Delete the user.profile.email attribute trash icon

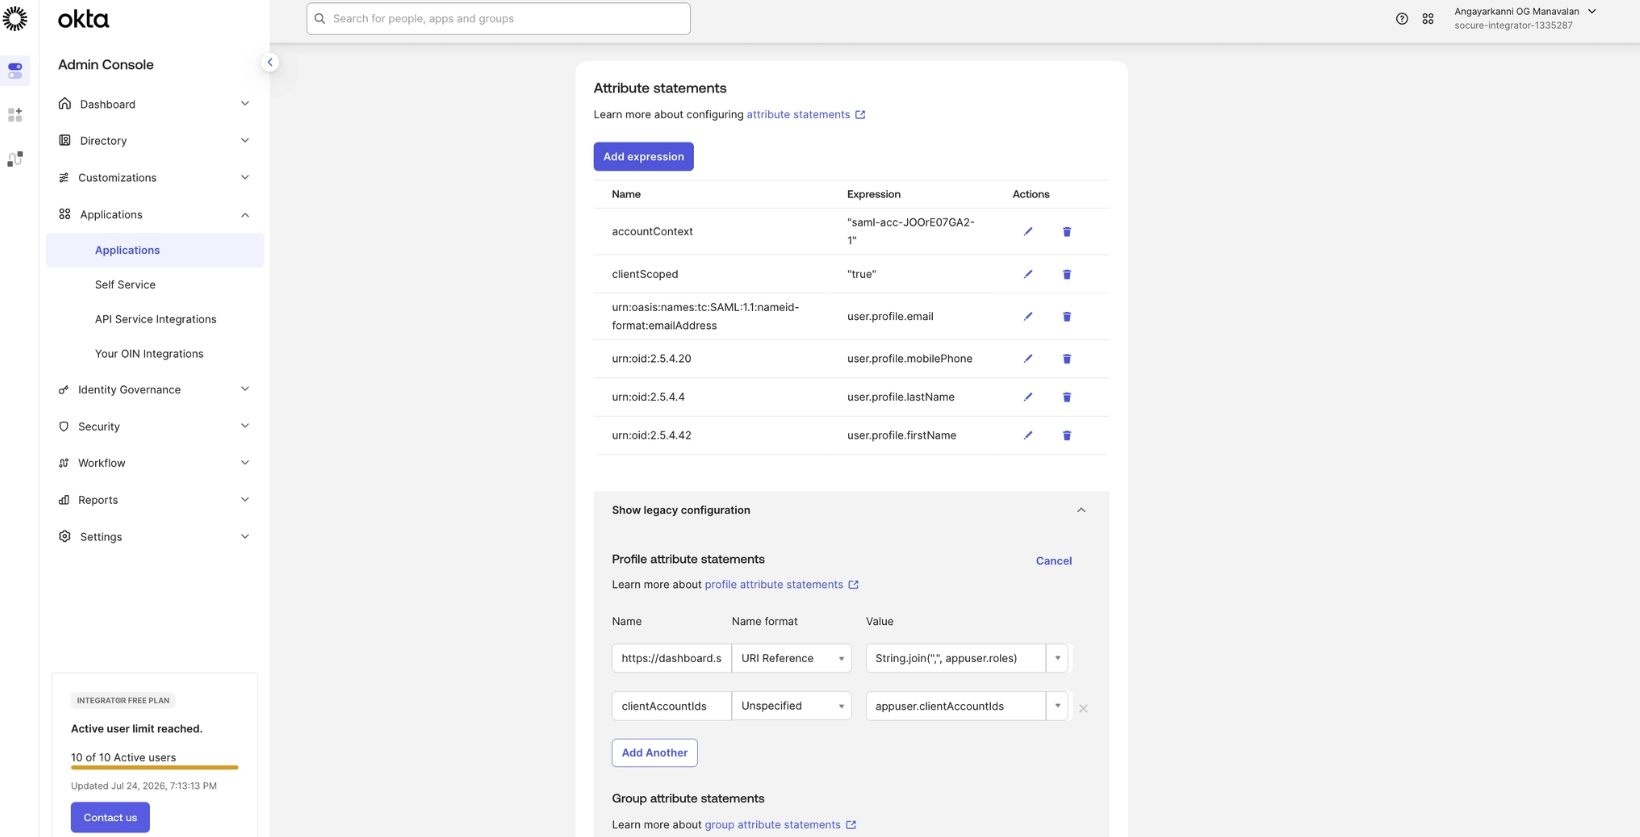click(x=1067, y=317)
